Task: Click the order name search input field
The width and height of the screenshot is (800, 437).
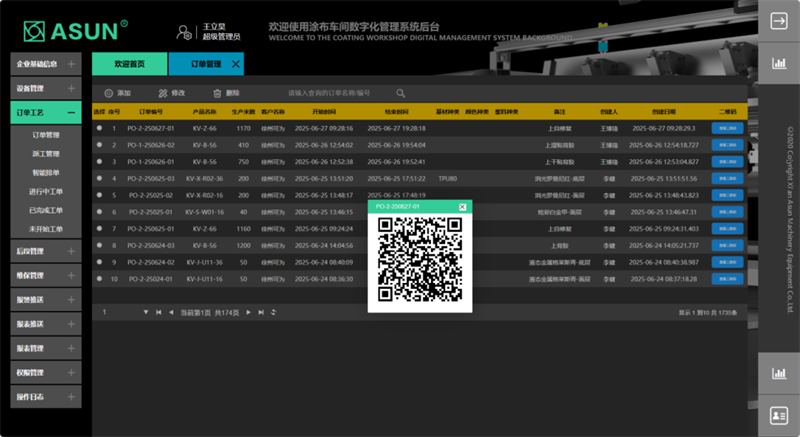Action: click(x=335, y=92)
